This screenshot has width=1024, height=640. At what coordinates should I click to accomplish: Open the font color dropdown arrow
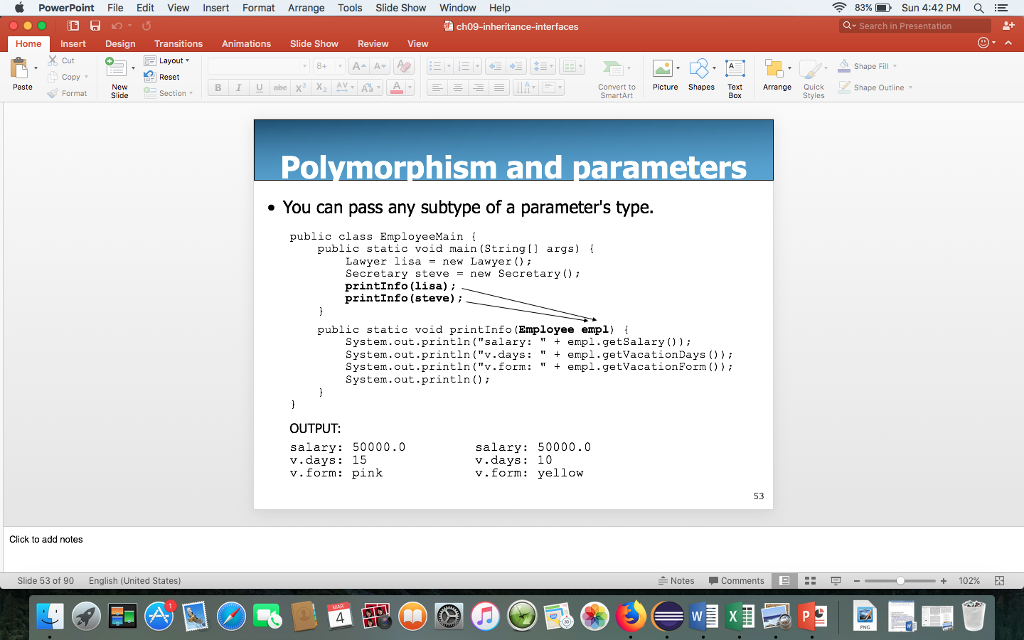pos(410,88)
